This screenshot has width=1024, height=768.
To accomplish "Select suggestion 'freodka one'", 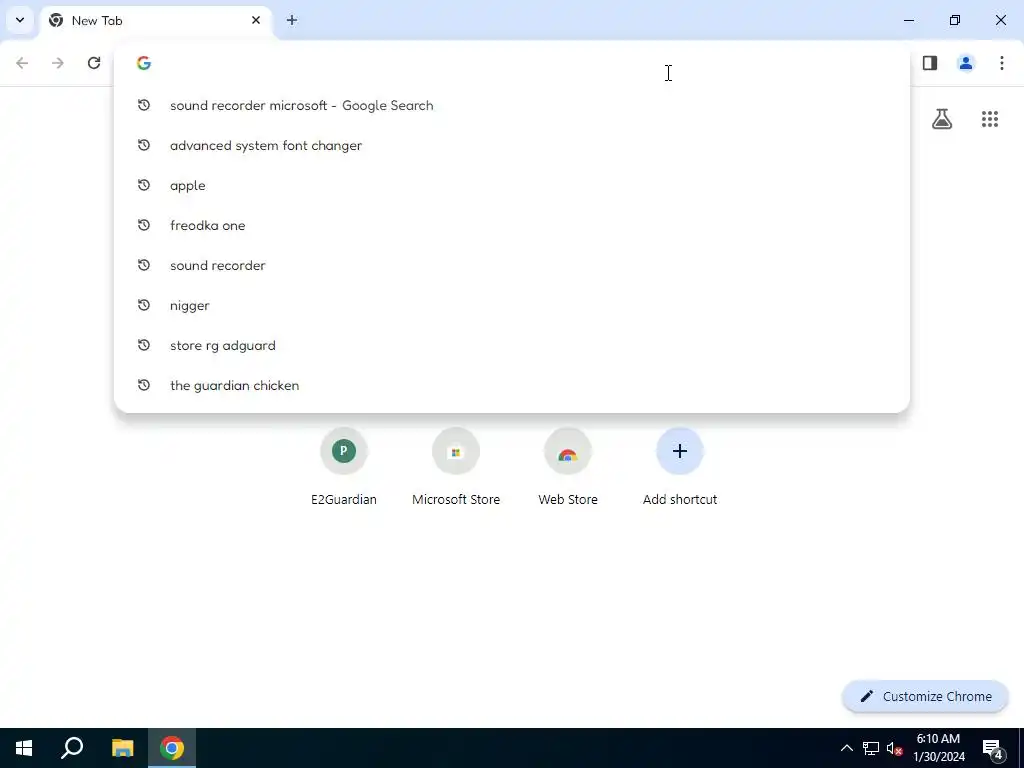I will click(x=512, y=225).
